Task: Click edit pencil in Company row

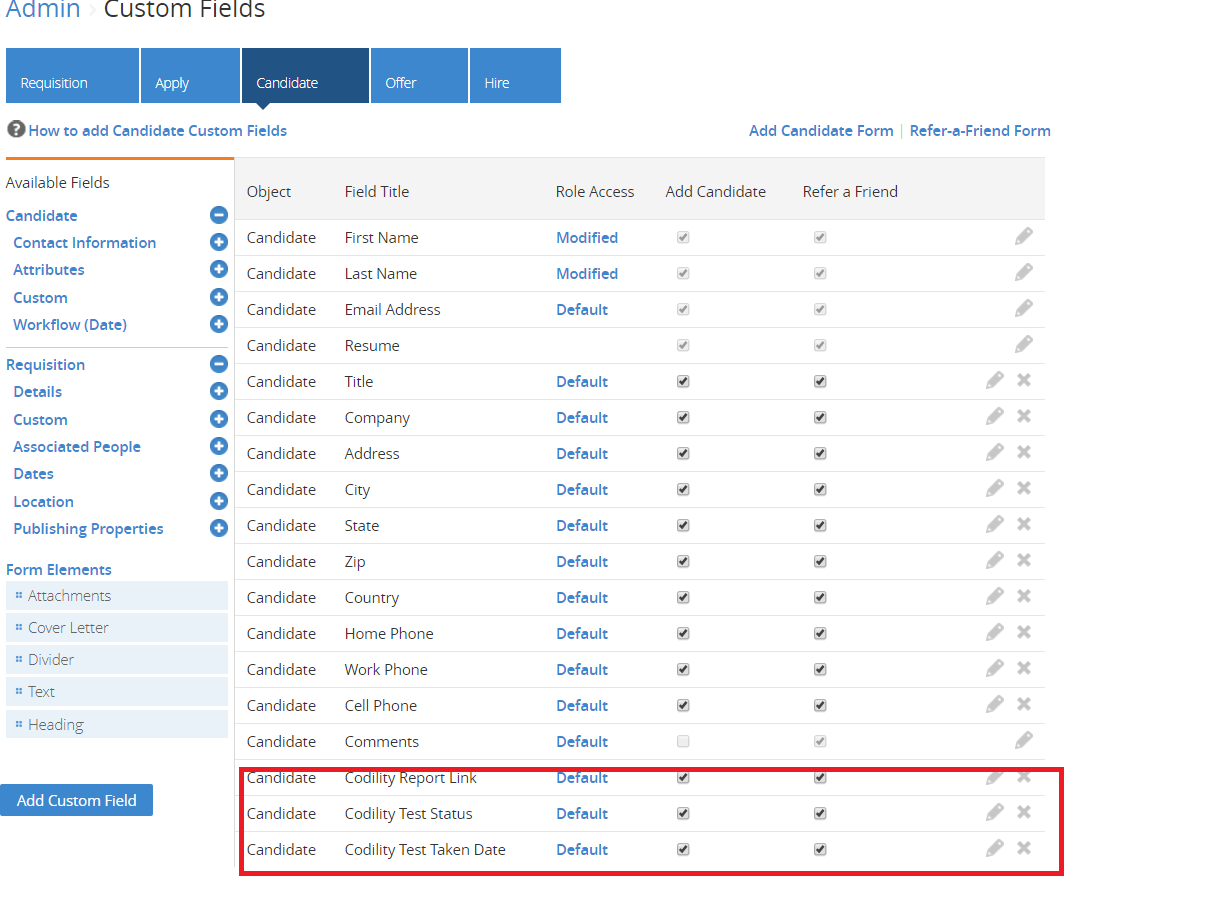Action: pos(994,417)
